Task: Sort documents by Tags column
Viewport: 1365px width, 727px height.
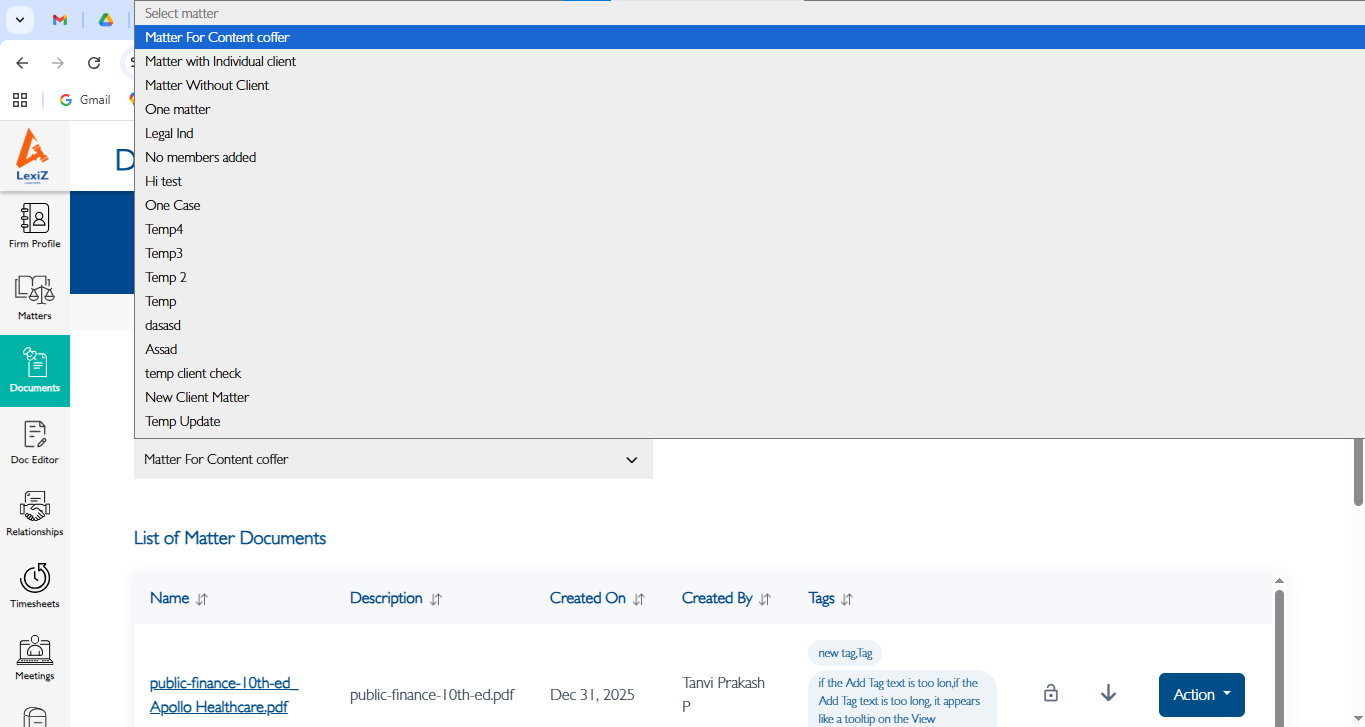Action: 846,599
